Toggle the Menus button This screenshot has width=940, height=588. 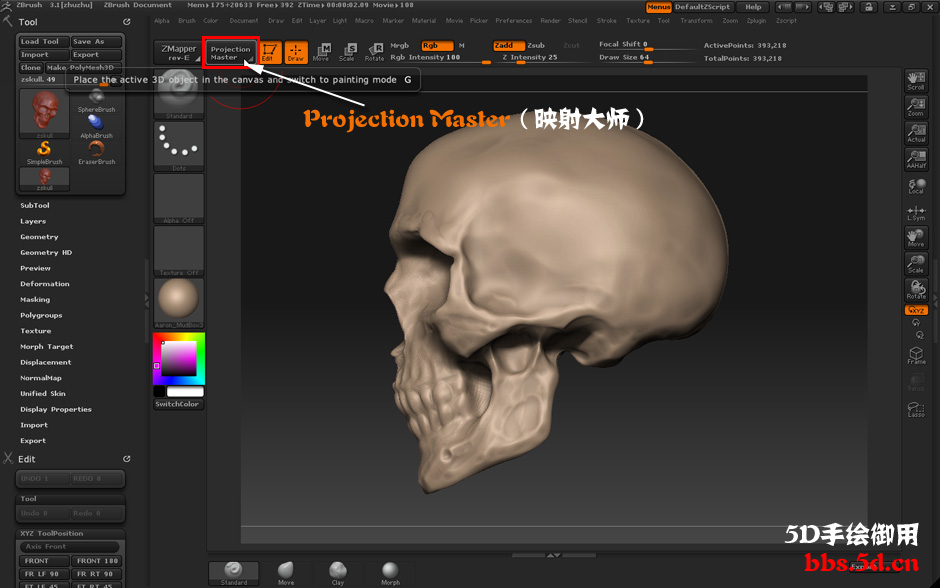click(658, 7)
